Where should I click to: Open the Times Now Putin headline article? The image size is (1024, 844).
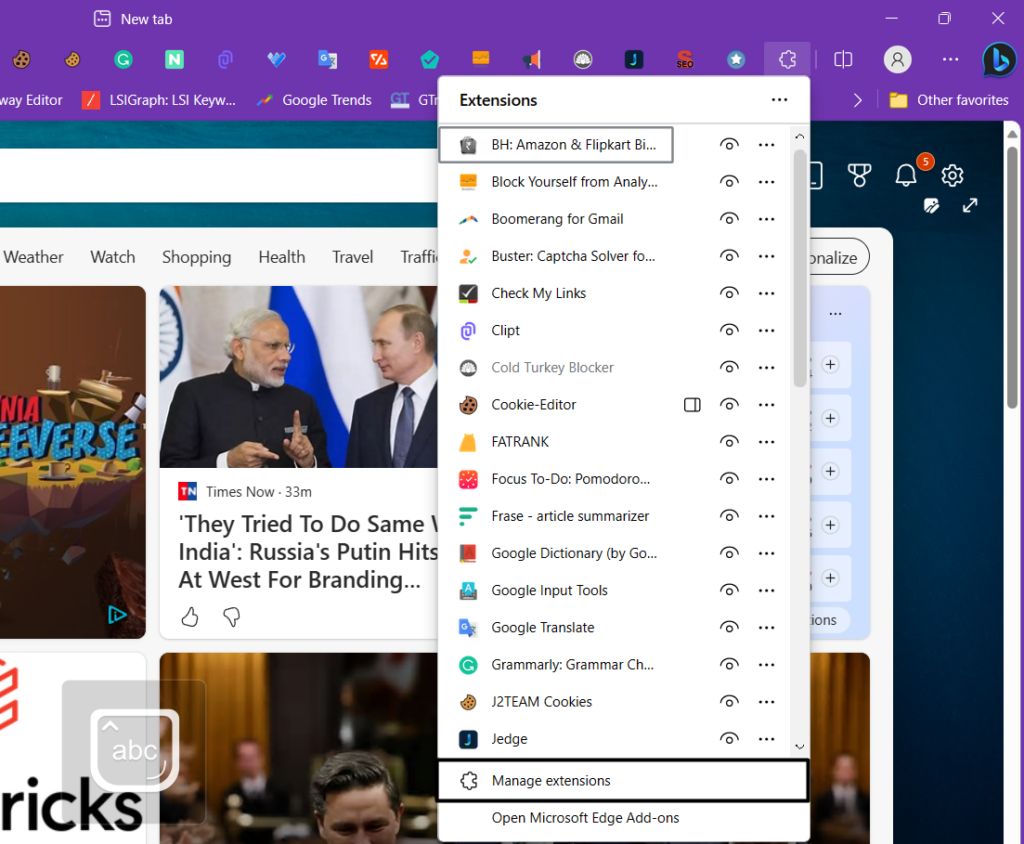(308, 552)
